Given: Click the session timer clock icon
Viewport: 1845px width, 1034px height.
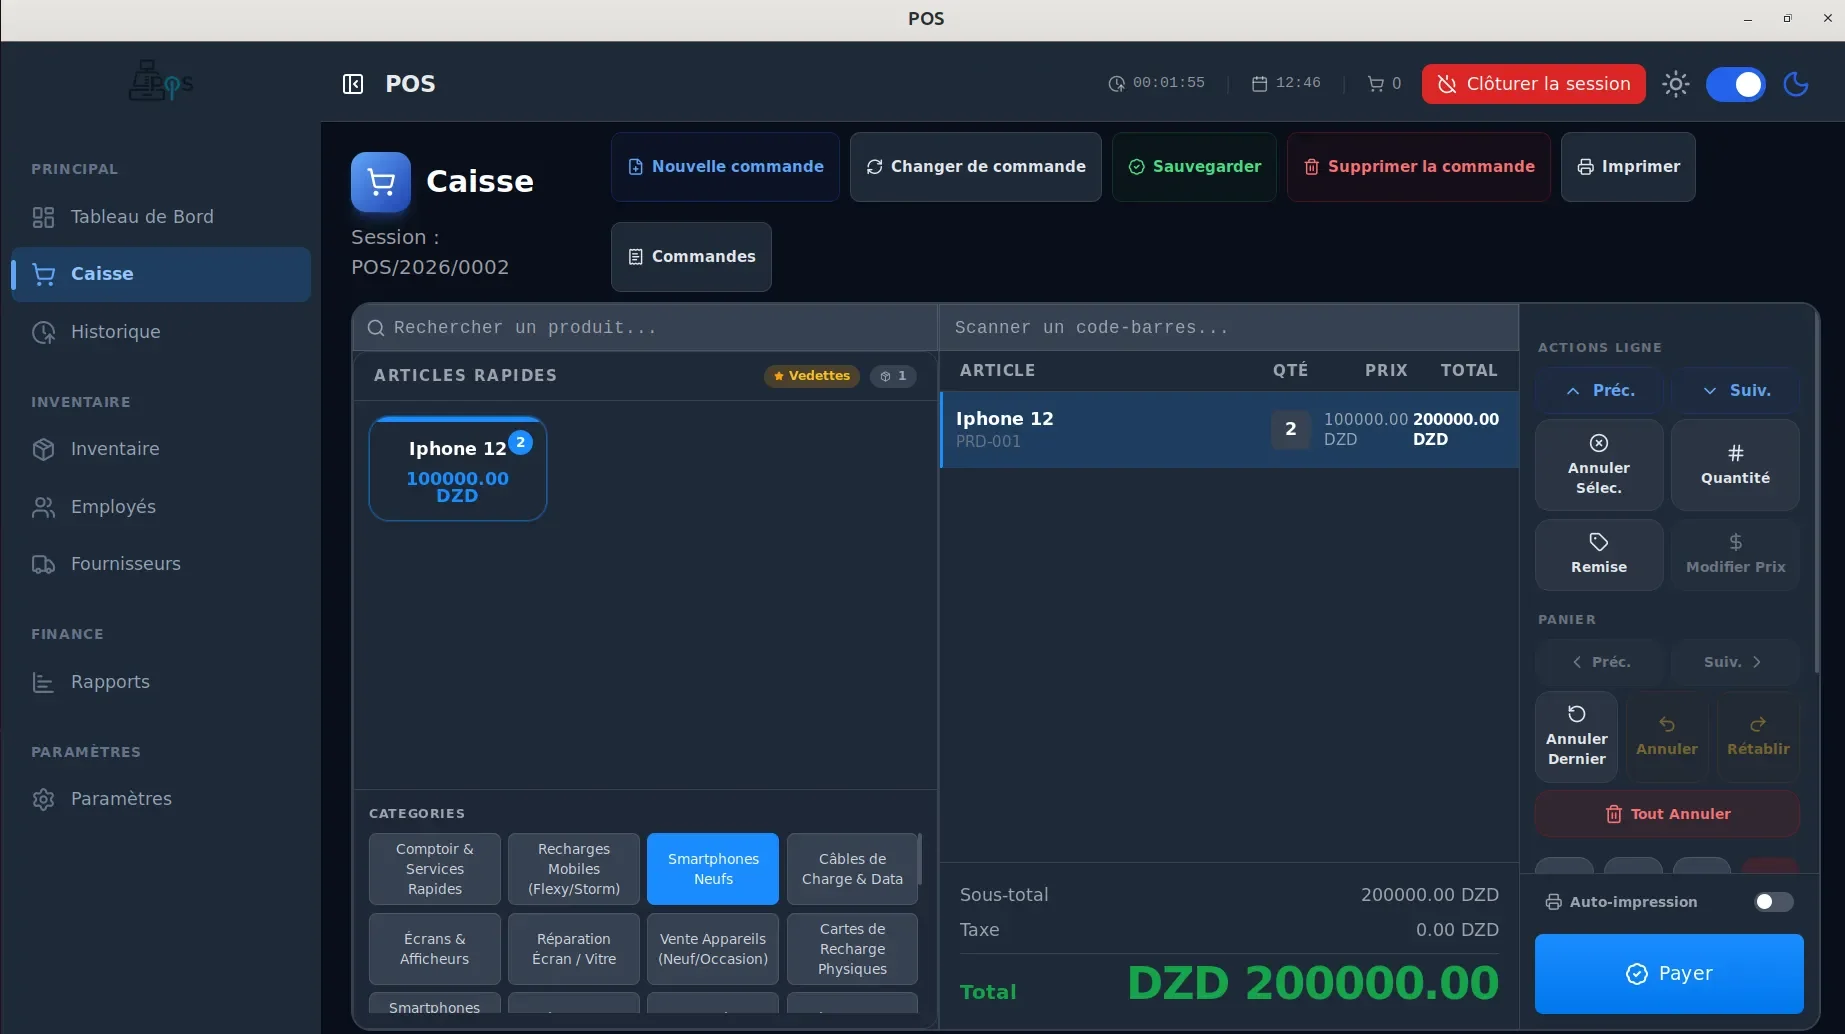Looking at the screenshot, I should point(1116,84).
